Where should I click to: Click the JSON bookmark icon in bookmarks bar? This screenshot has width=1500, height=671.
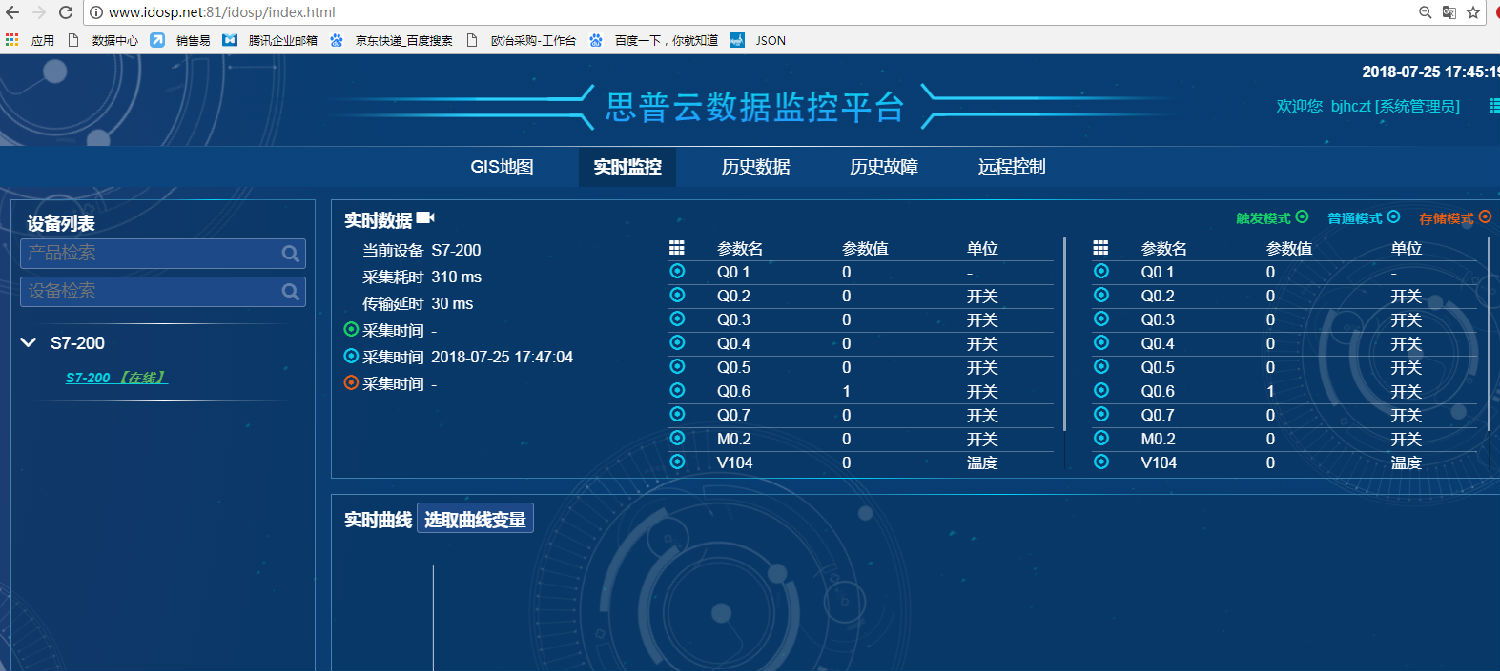[737, 40]
